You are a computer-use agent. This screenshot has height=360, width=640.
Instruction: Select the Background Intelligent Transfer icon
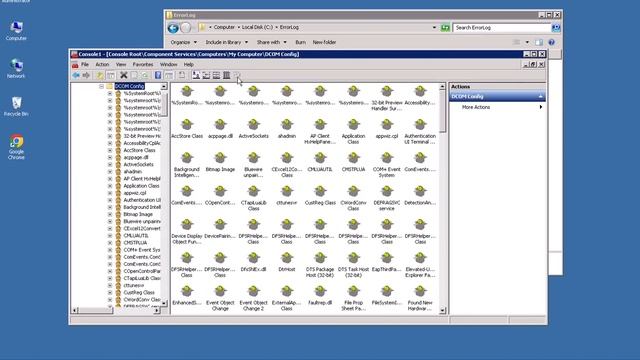pos(187,165)
